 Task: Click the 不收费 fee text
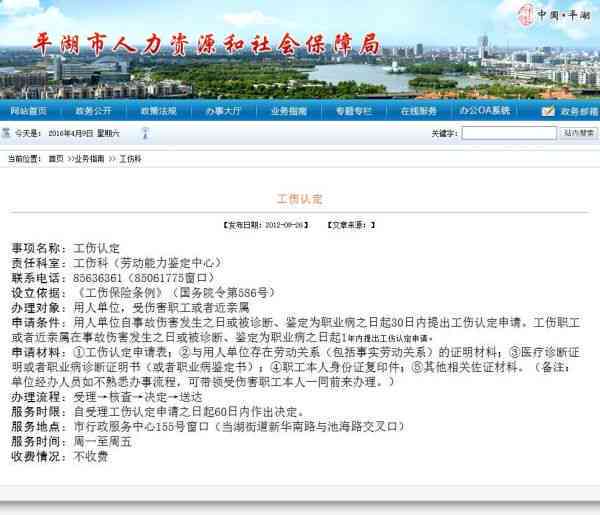[91, 456]
